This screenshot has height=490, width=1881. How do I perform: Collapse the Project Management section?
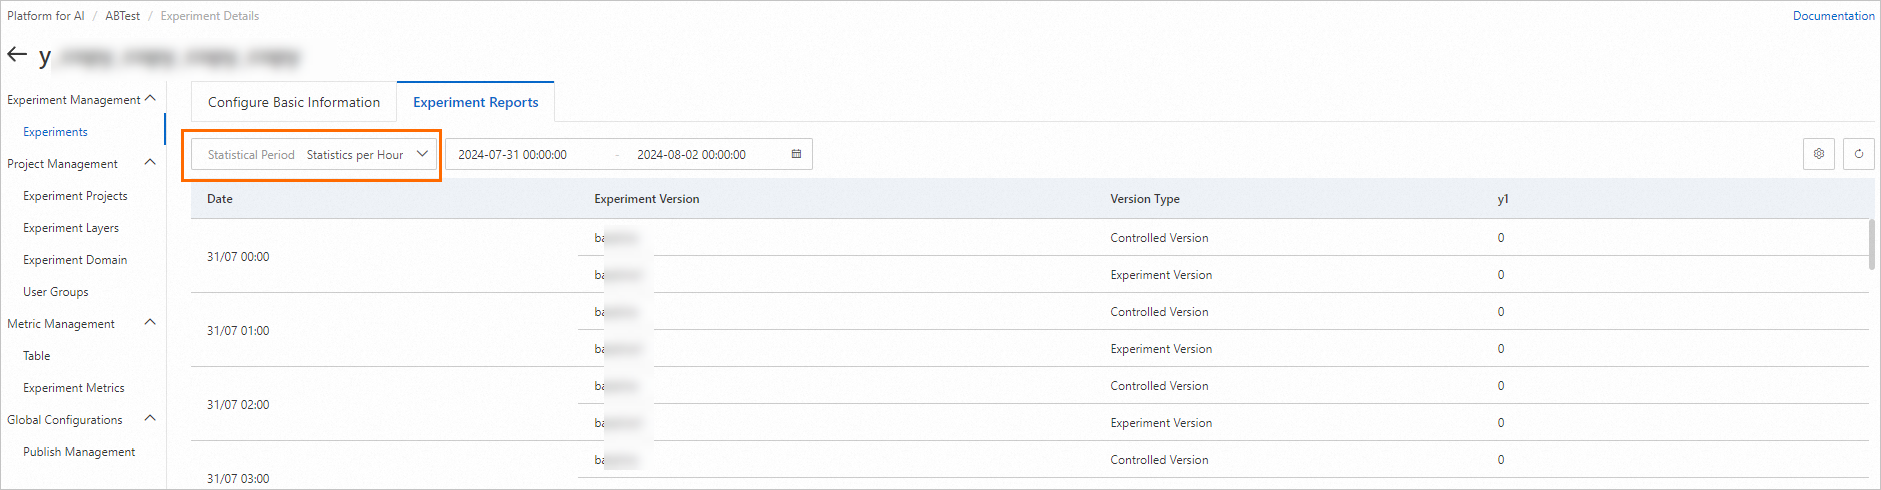[150, 163]
